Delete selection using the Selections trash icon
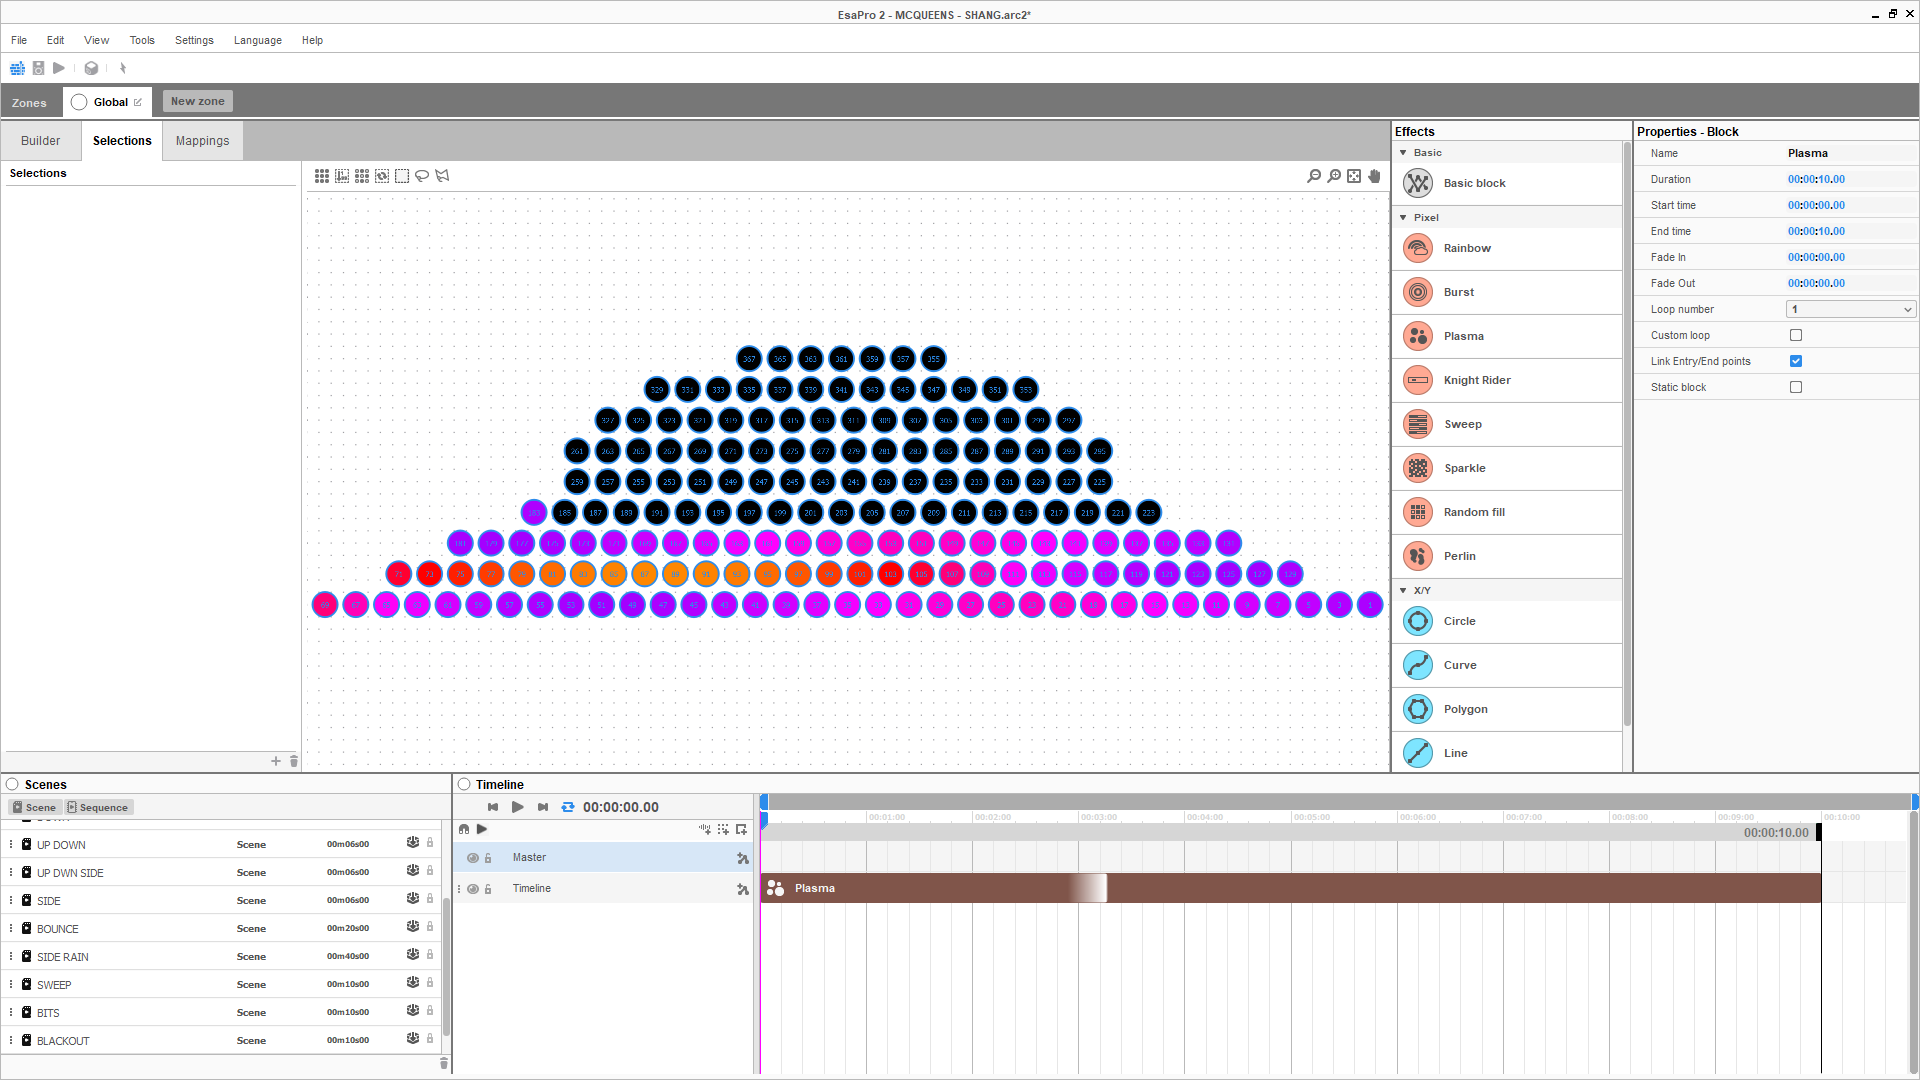 coord(294,761)
